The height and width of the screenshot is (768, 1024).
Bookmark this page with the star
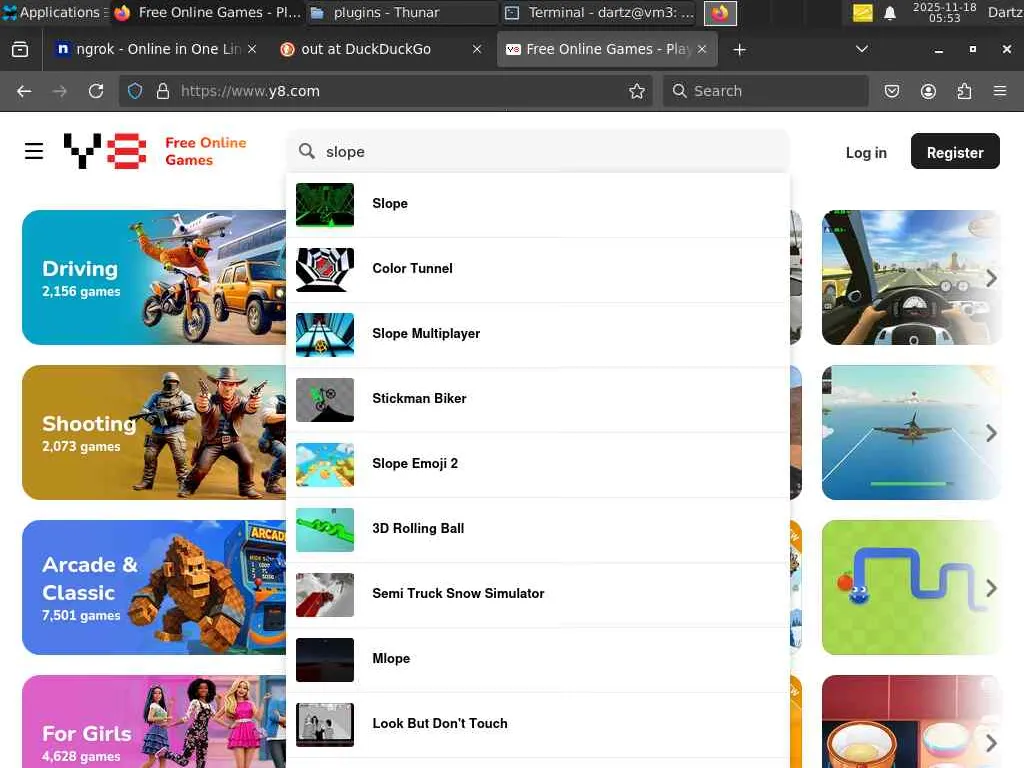[x=637, y=91]
